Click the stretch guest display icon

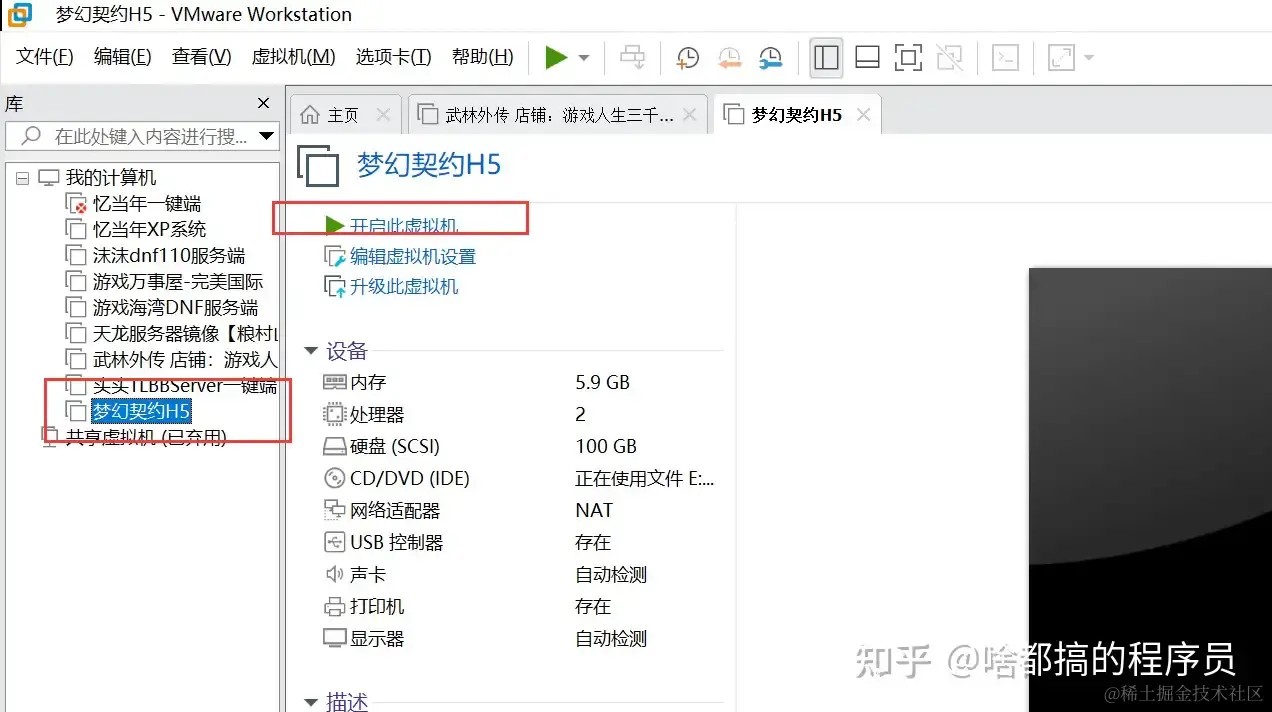tap(1060, 58)
